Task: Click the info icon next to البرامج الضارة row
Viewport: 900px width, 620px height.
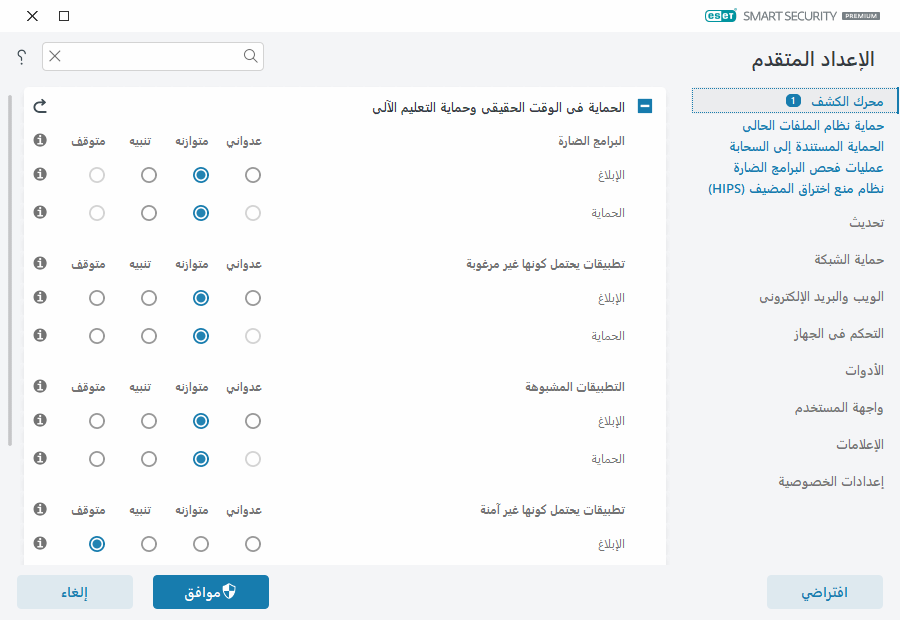Action: 39,141
